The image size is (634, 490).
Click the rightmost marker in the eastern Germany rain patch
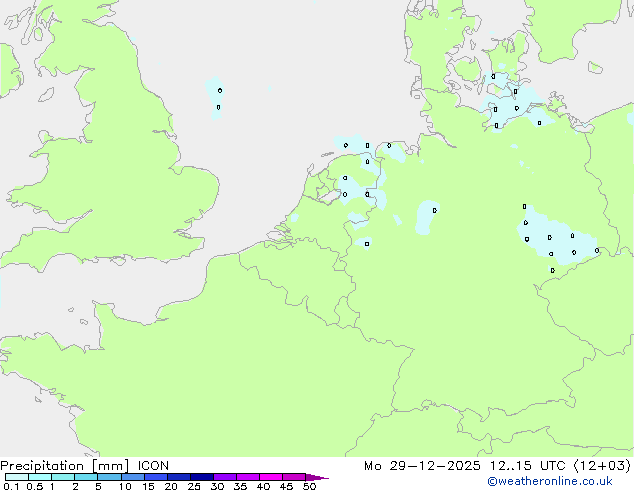click(597, 251)
